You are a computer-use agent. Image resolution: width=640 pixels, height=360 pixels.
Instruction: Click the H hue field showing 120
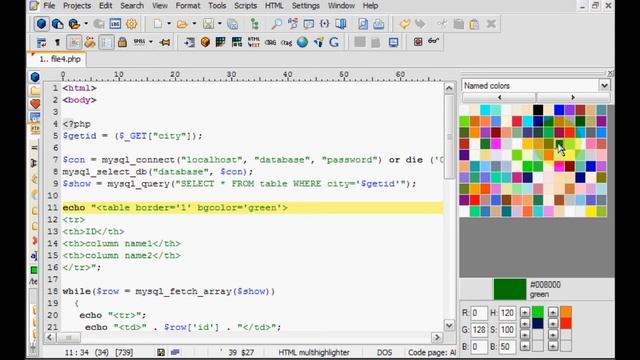[507, 313]
